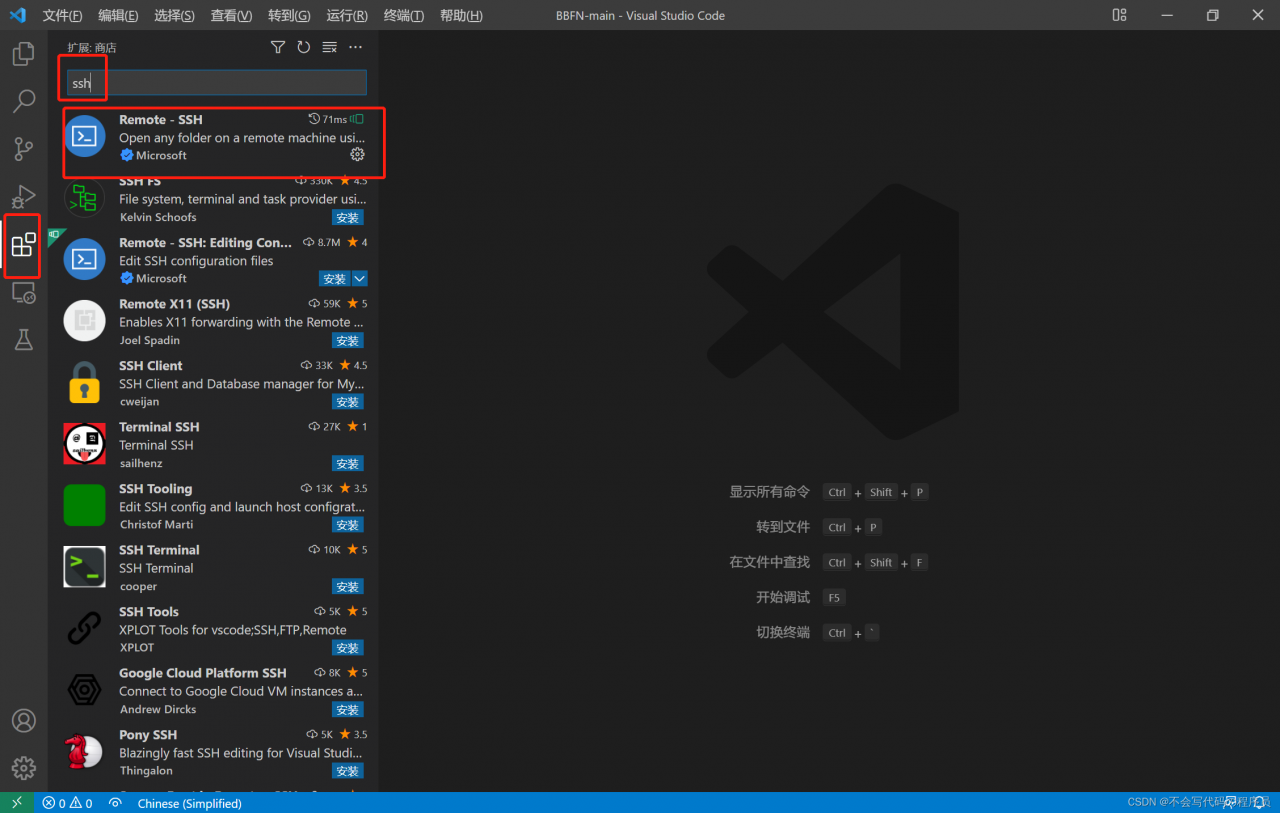Select the Google Cloud Platform SSH title
This screenshot has width=1280, height=813.
(203, 673)
